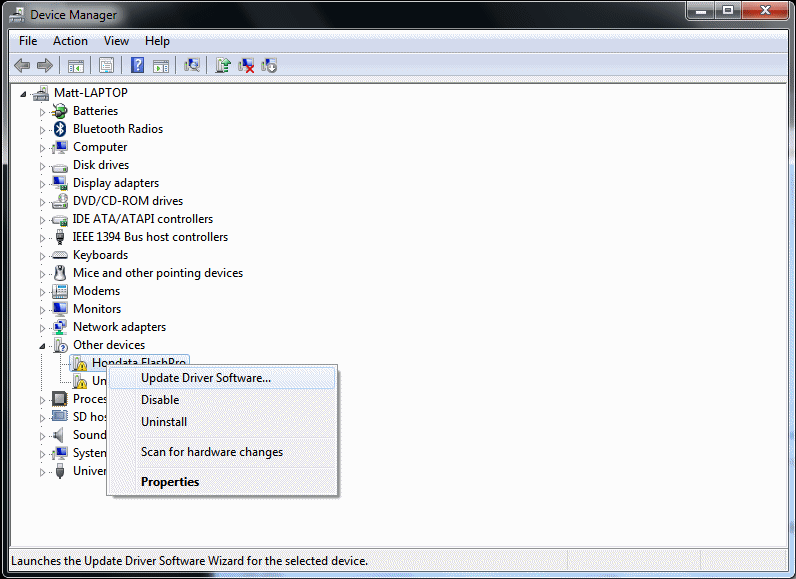Click the Mice and other pointing devices icon
The width and height of the screenshot is (796, 579).
[x=60, y=273]
